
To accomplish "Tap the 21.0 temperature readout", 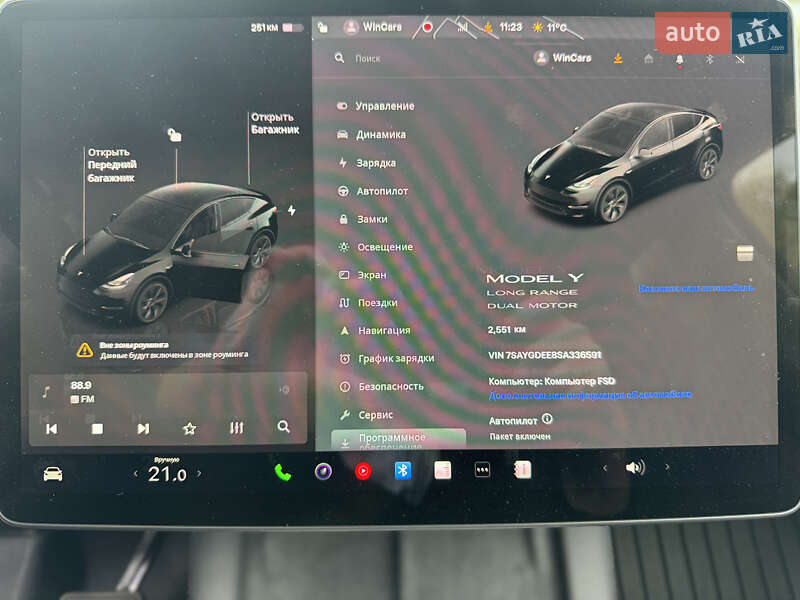I will click(168, 472).
